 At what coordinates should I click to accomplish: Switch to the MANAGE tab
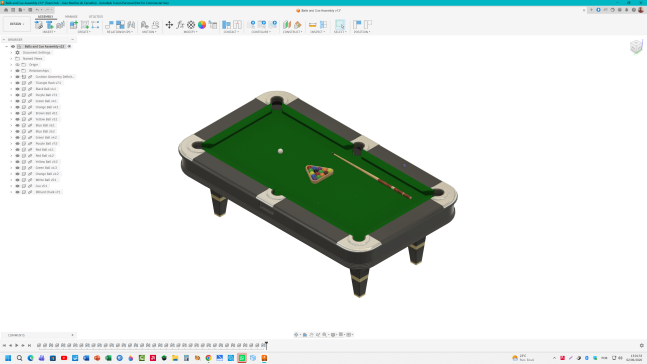[x=71, y=17]
